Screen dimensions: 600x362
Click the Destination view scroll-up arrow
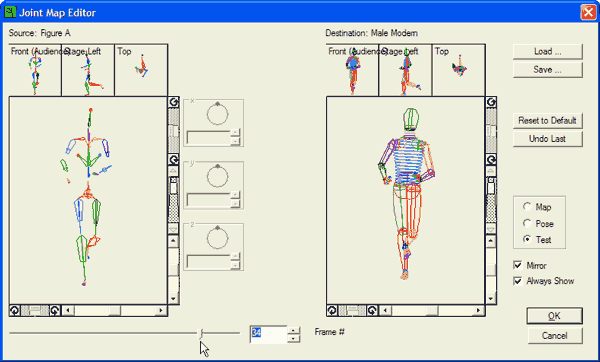[491, 241]
